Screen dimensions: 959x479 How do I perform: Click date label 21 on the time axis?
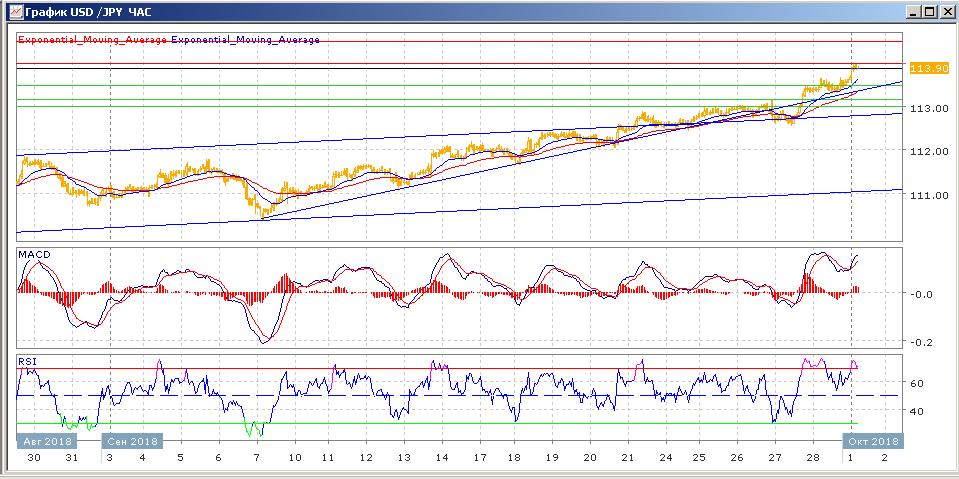point(628,458)
